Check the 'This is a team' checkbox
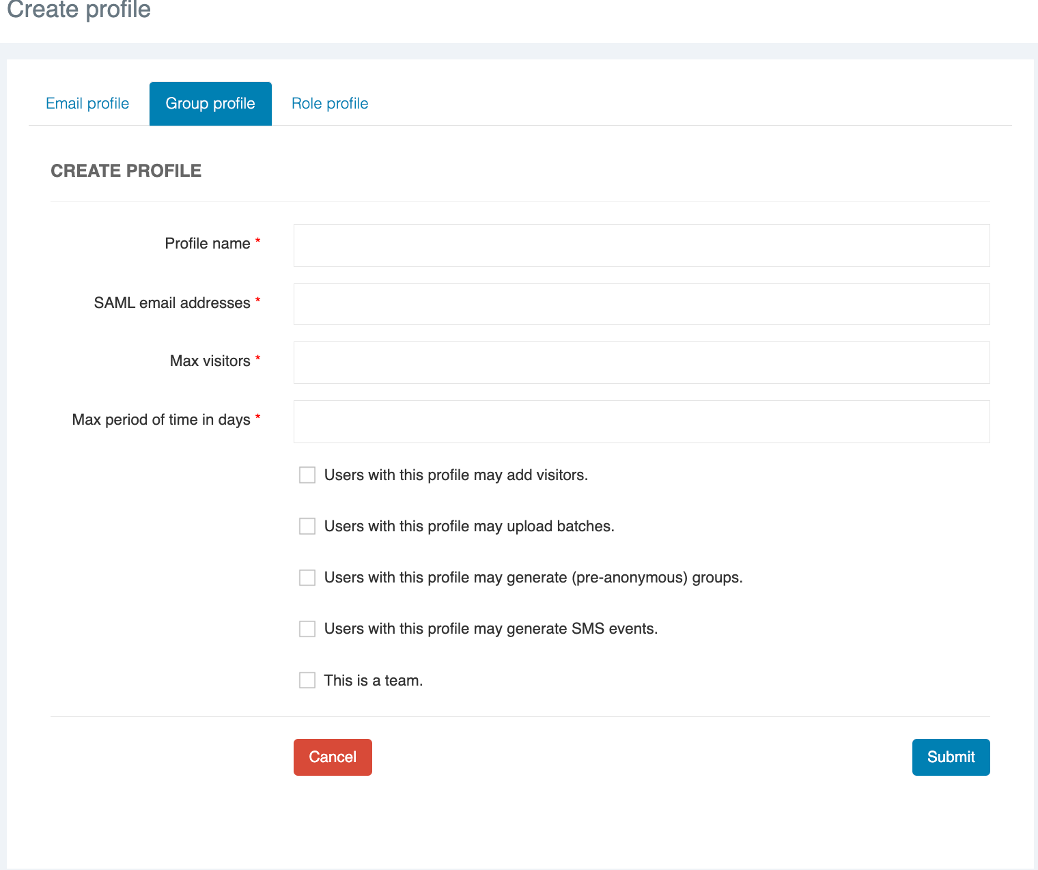Image resolution: width=1038 pixels, height=870 pixels. coord(307,680)
